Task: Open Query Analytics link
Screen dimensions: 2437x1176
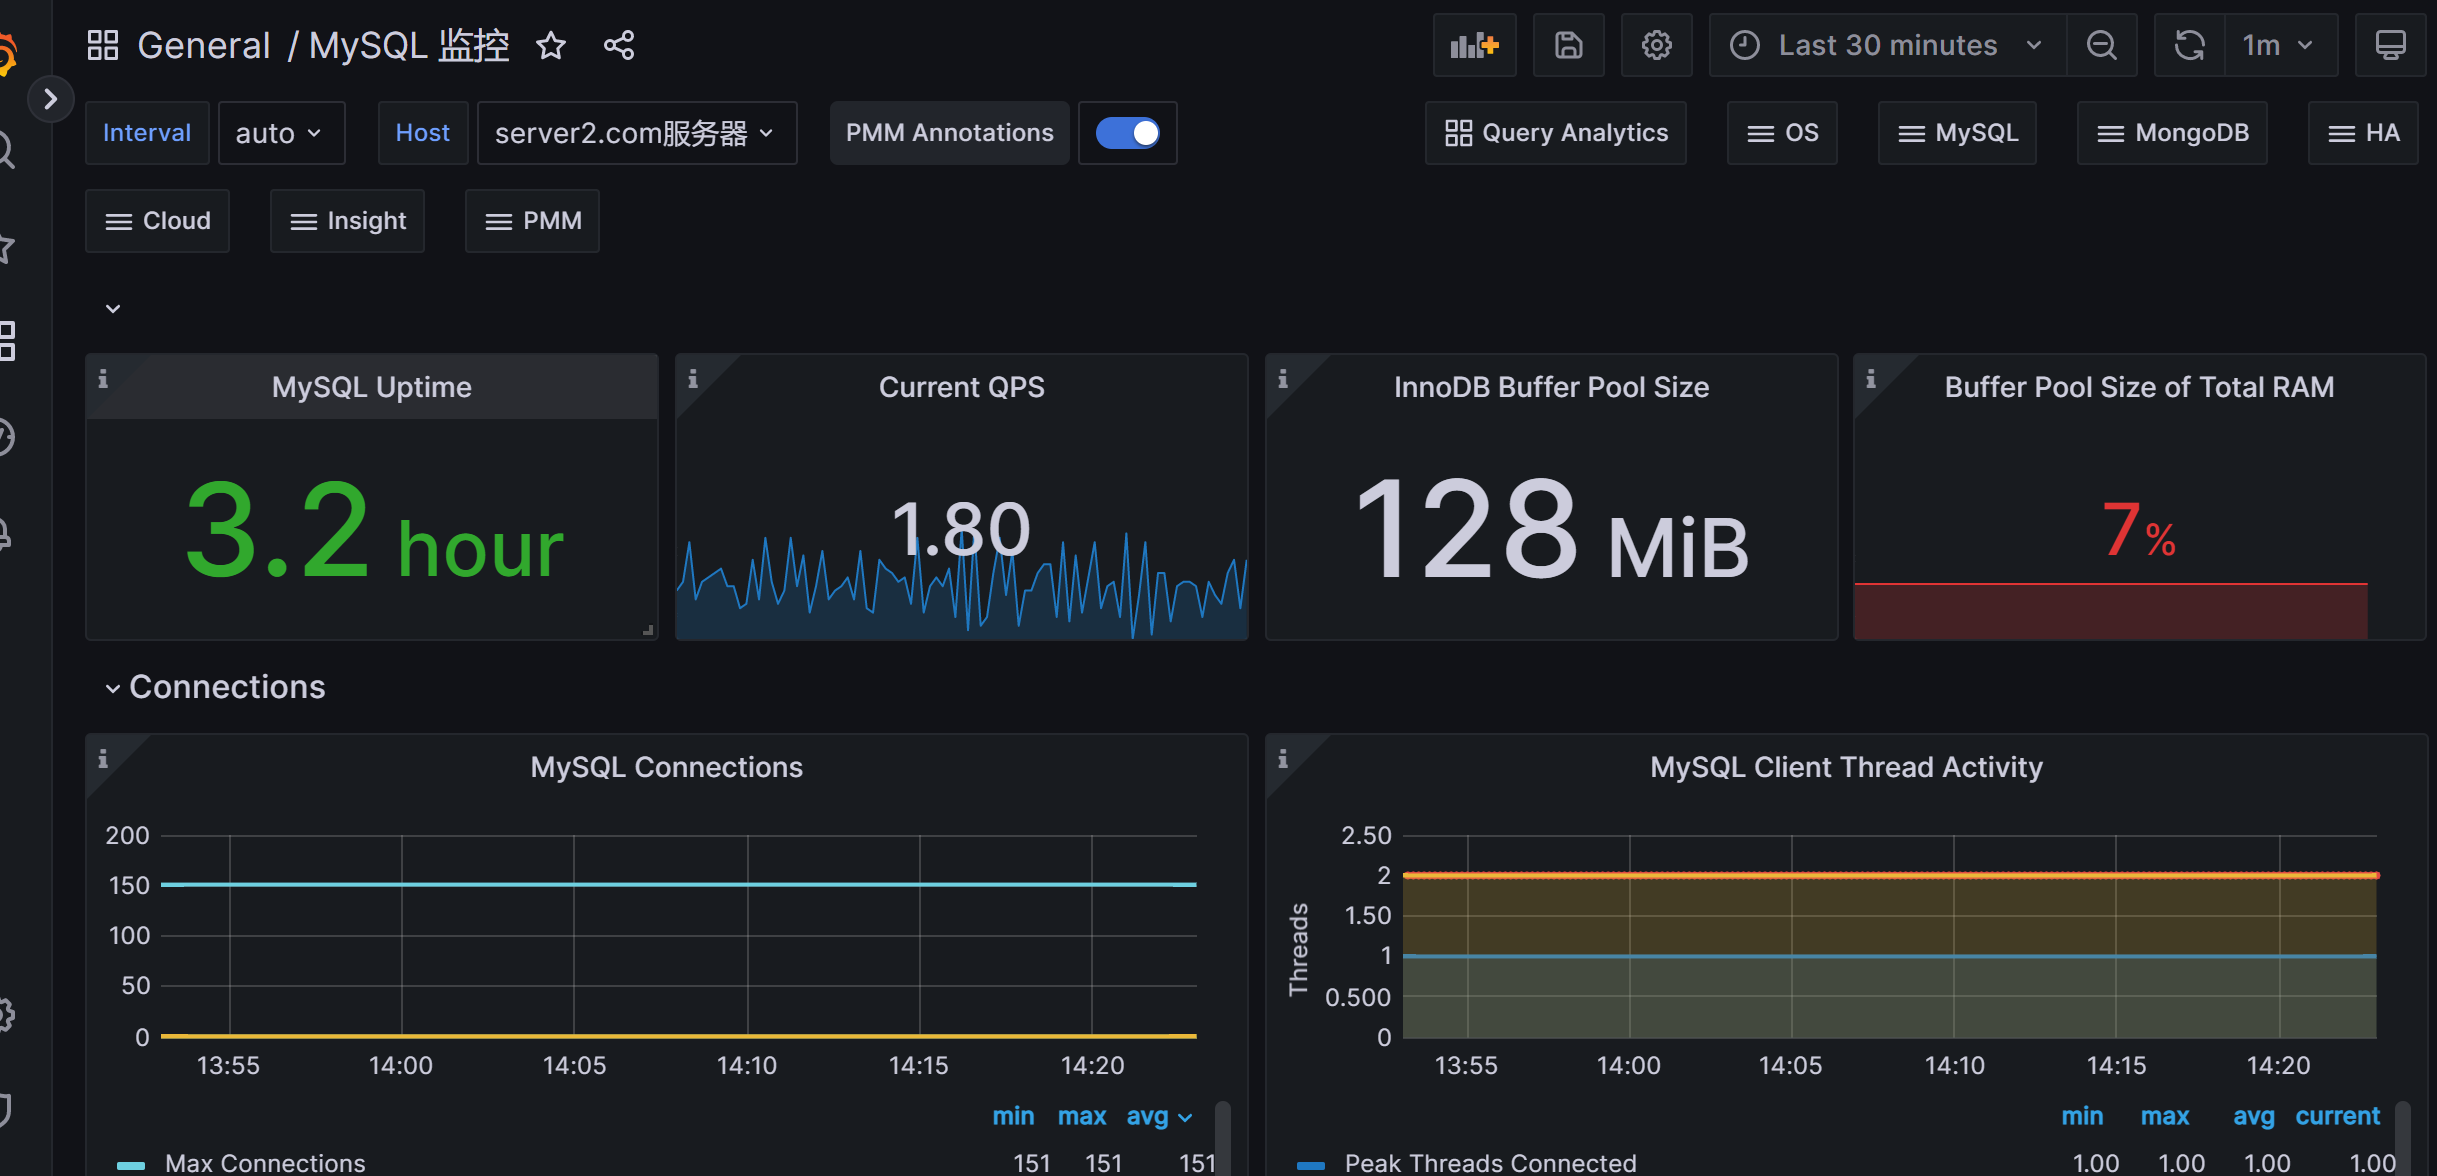Action: (x=1555, y=133)
